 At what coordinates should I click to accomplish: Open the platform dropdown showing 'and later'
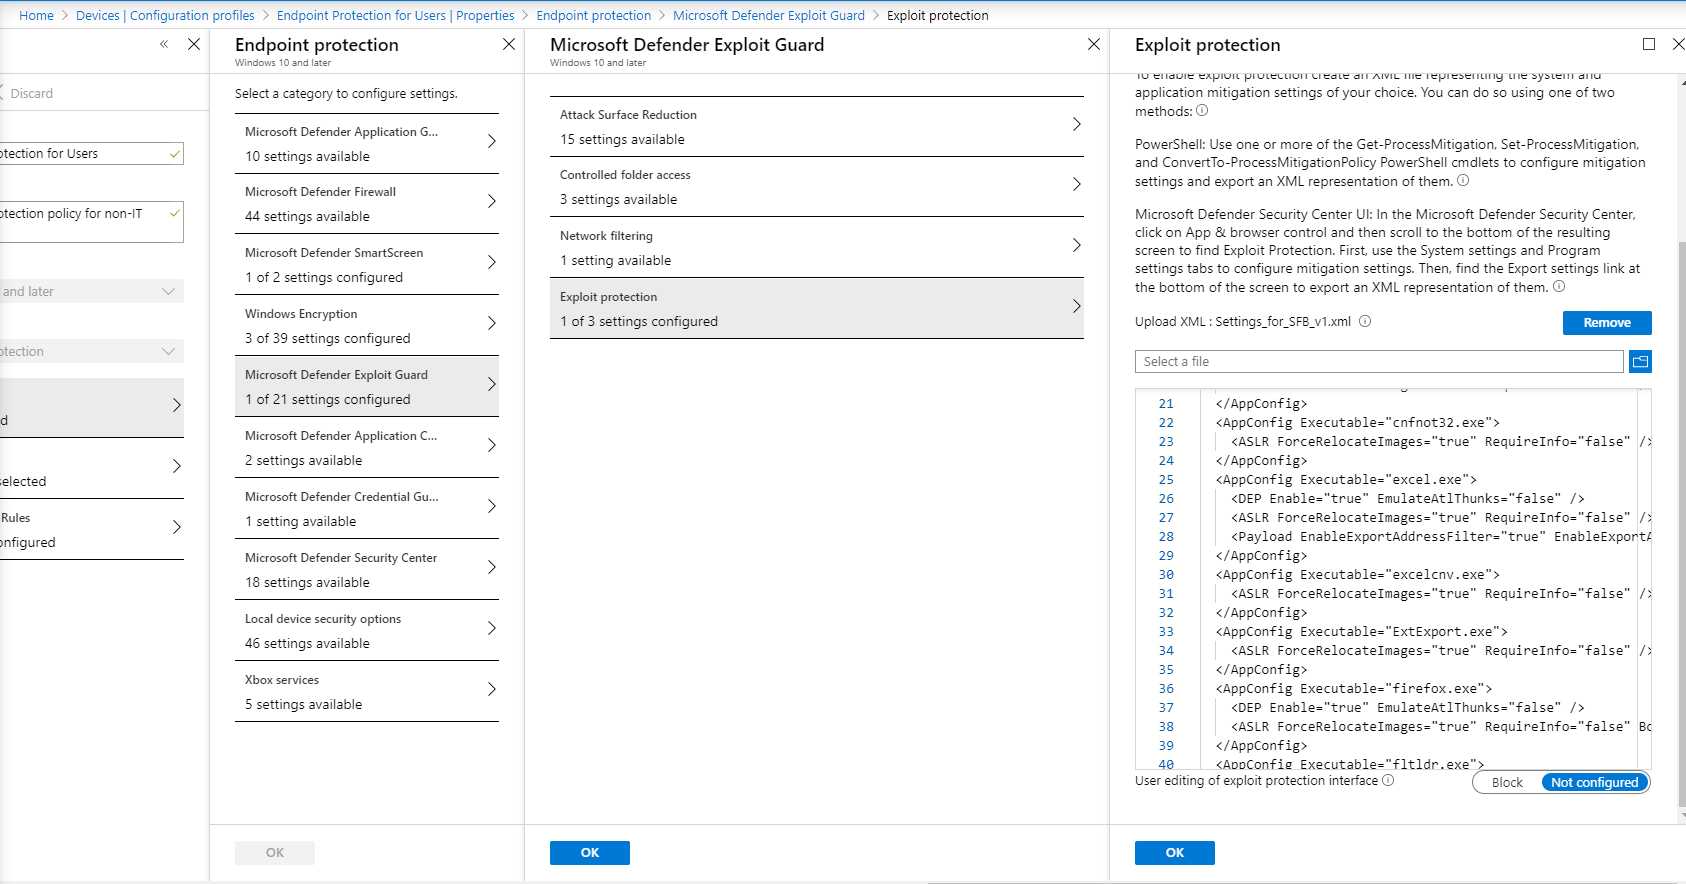coord(92,291)
